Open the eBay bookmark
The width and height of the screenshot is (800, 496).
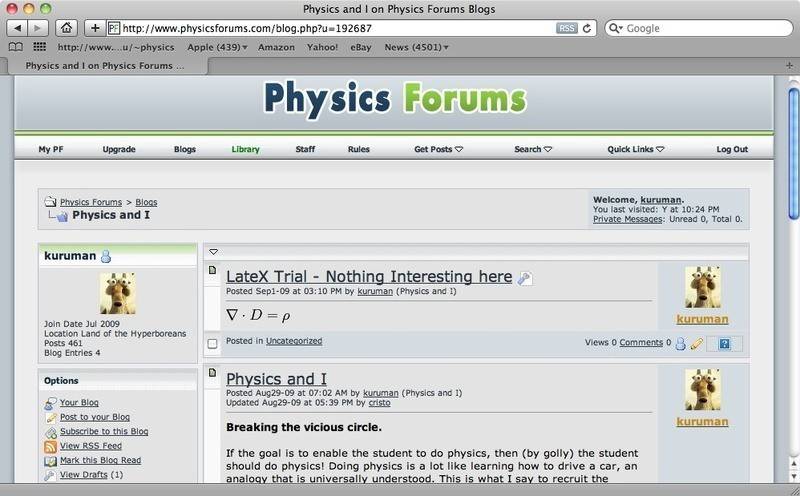[361, 47]
